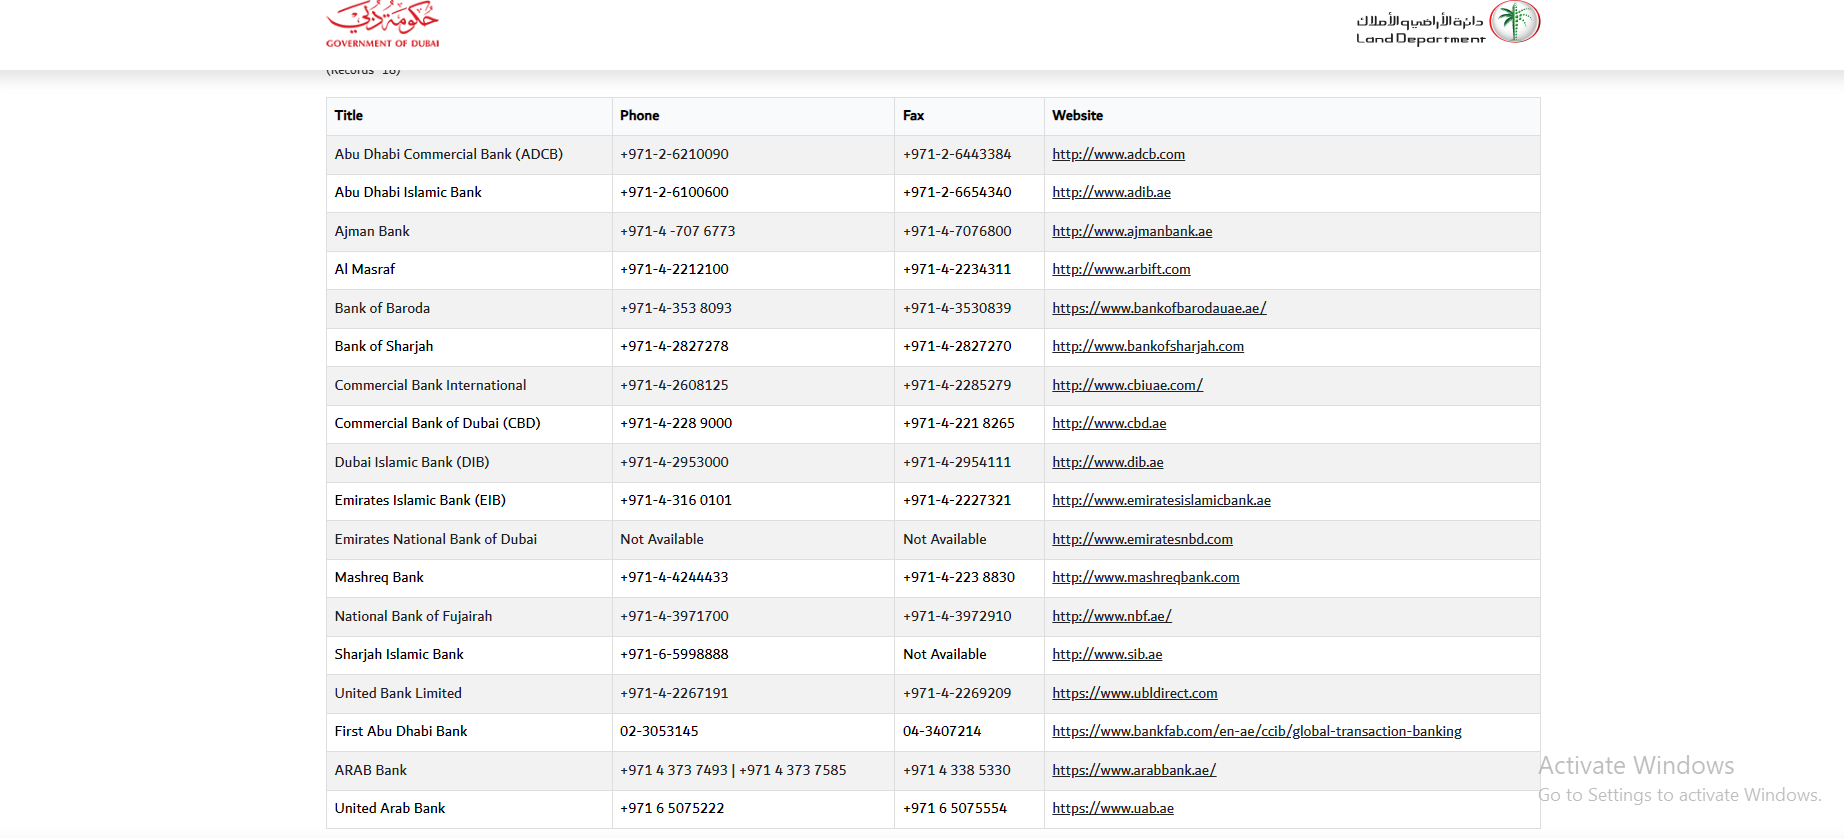Open the arbift.com link for Al Masraf
1844x838 pixels.
1121,269
